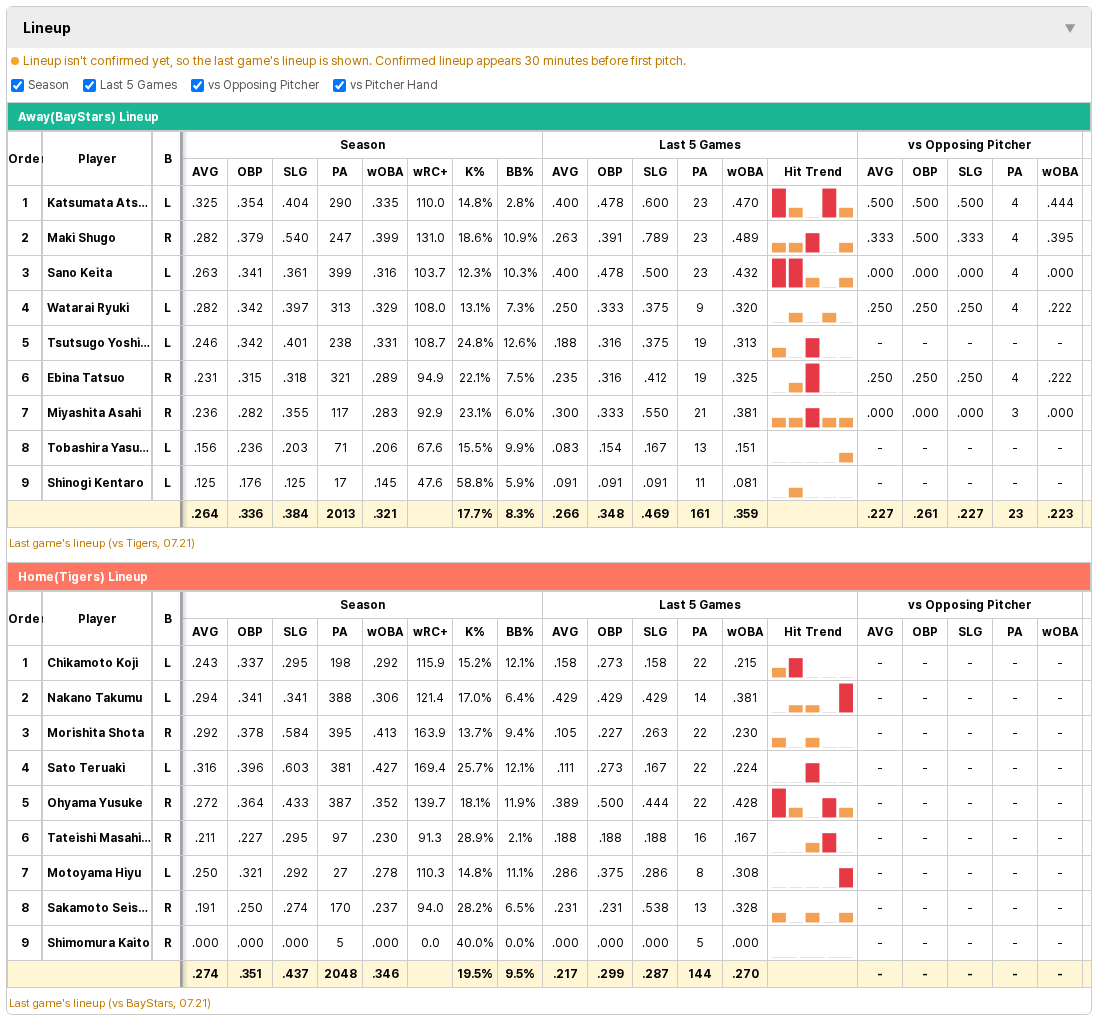The image size is (1098, 1021).
Task: Click Morishita Shota player name
Action: pyautogui.click(x=96, y=733)
